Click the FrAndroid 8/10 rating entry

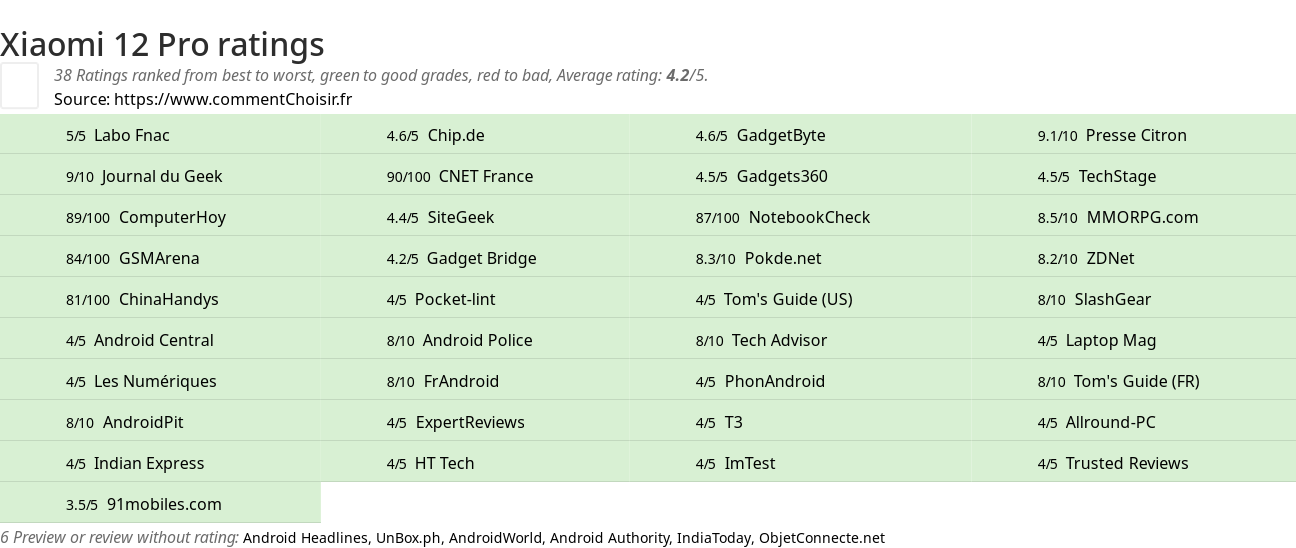coord(475,381)
